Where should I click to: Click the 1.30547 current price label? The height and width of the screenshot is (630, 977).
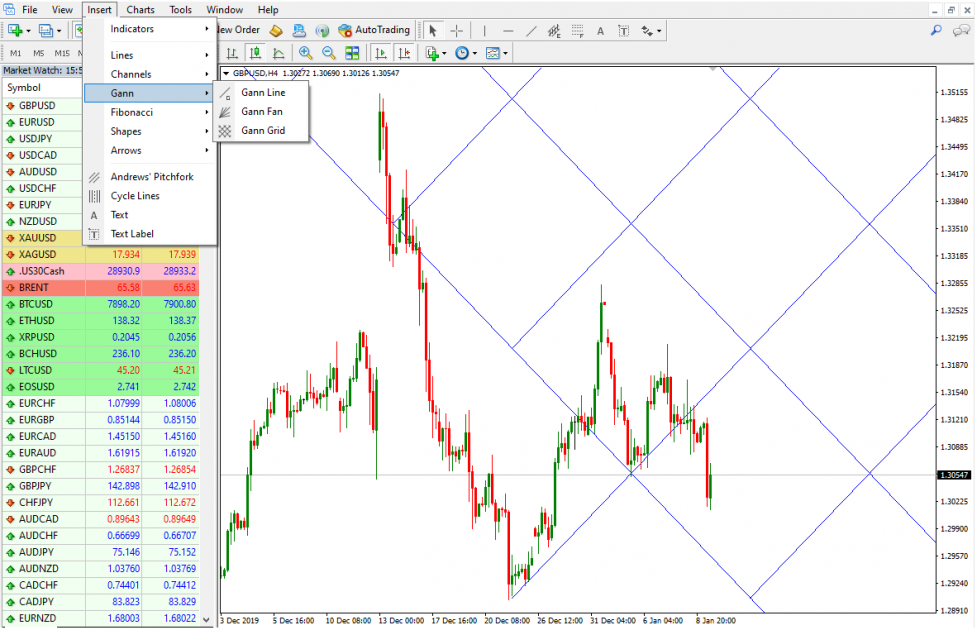(x=954, y=475)
